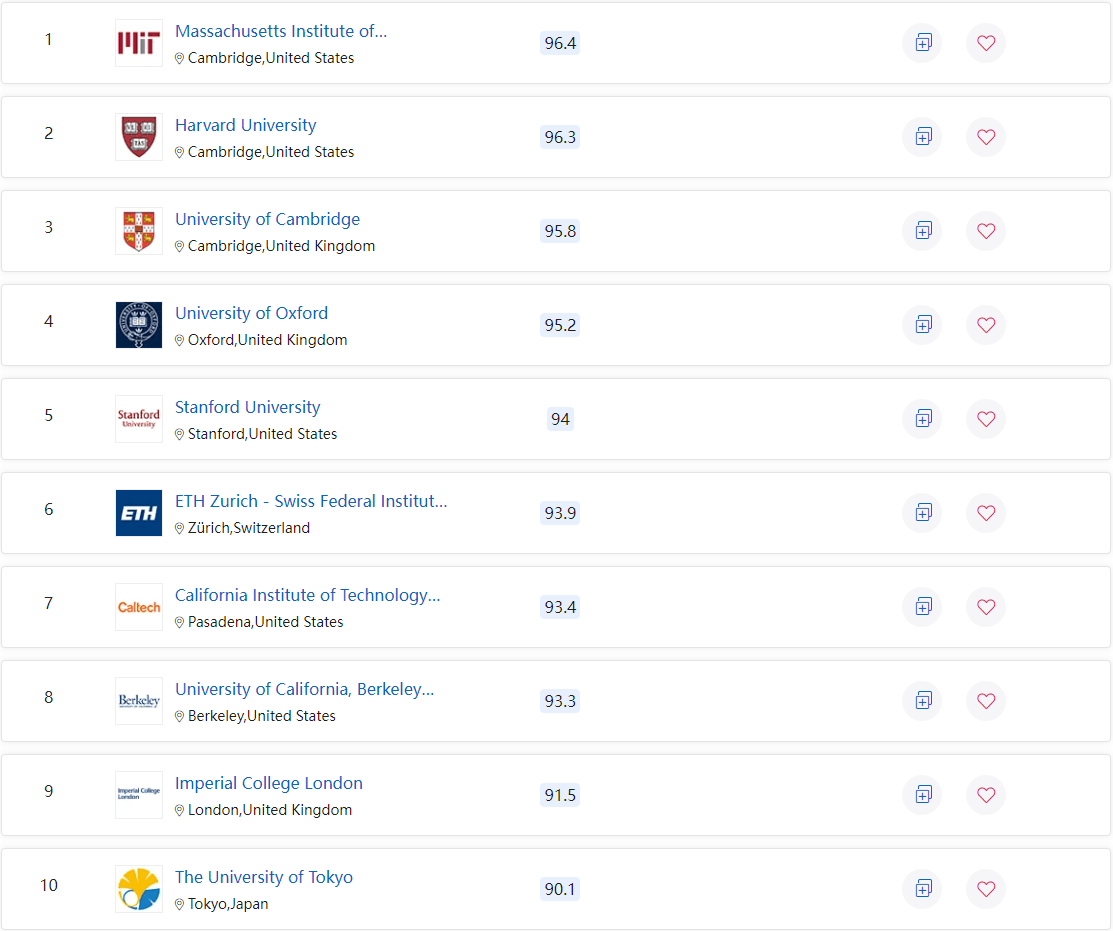Viewport: 1113px width, 931px height.
Task: Like University of Oxford using the heart
Action: coord(986,325)
